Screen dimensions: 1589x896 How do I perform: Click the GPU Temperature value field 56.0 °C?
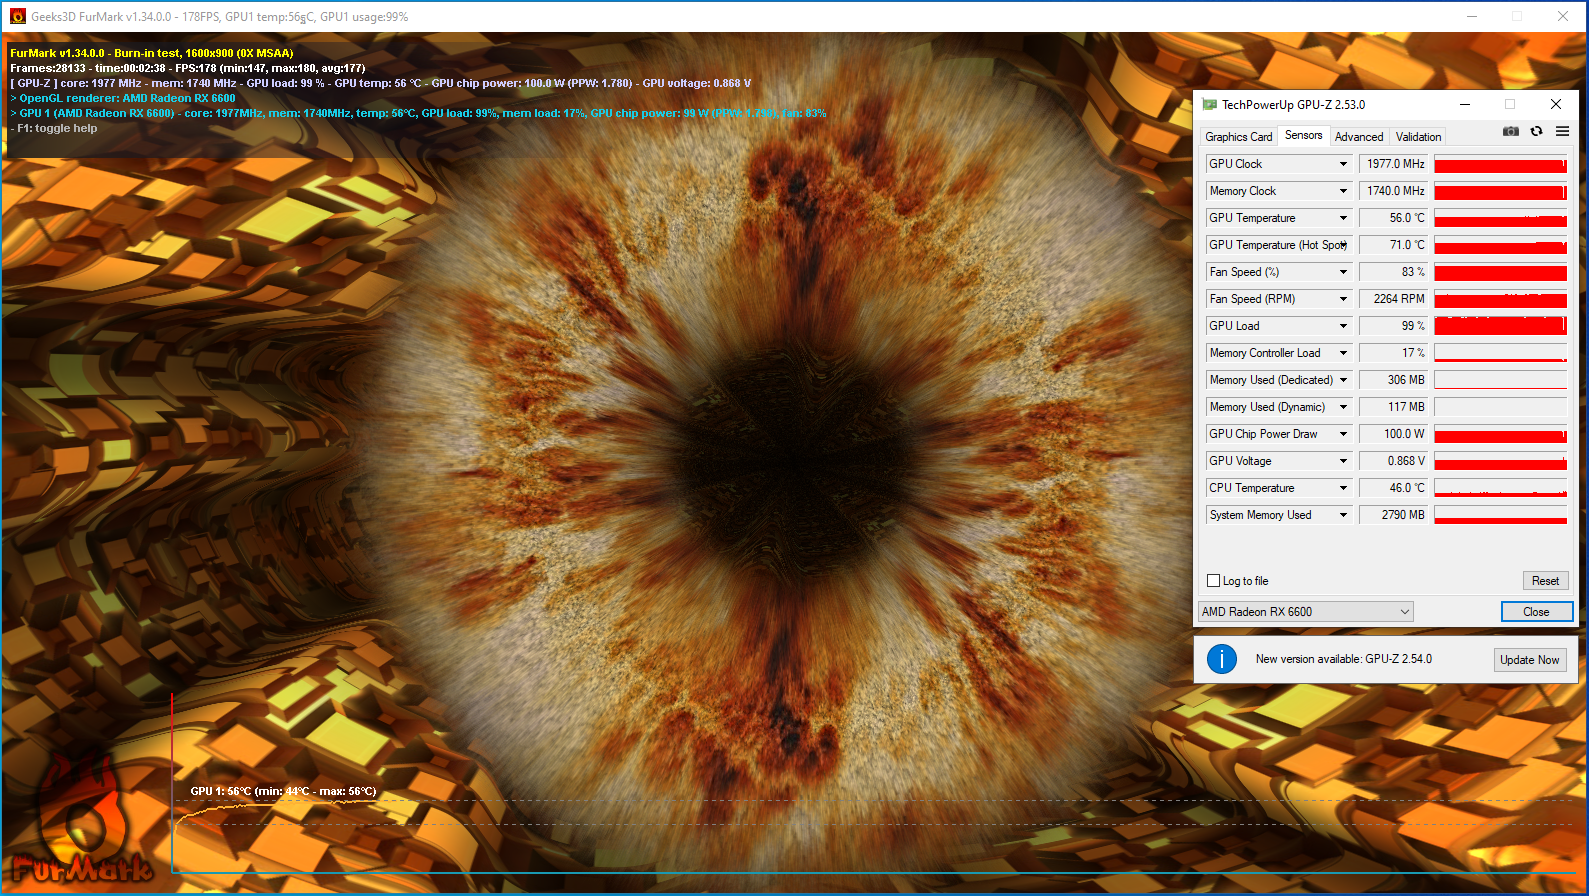point(1393,218)
